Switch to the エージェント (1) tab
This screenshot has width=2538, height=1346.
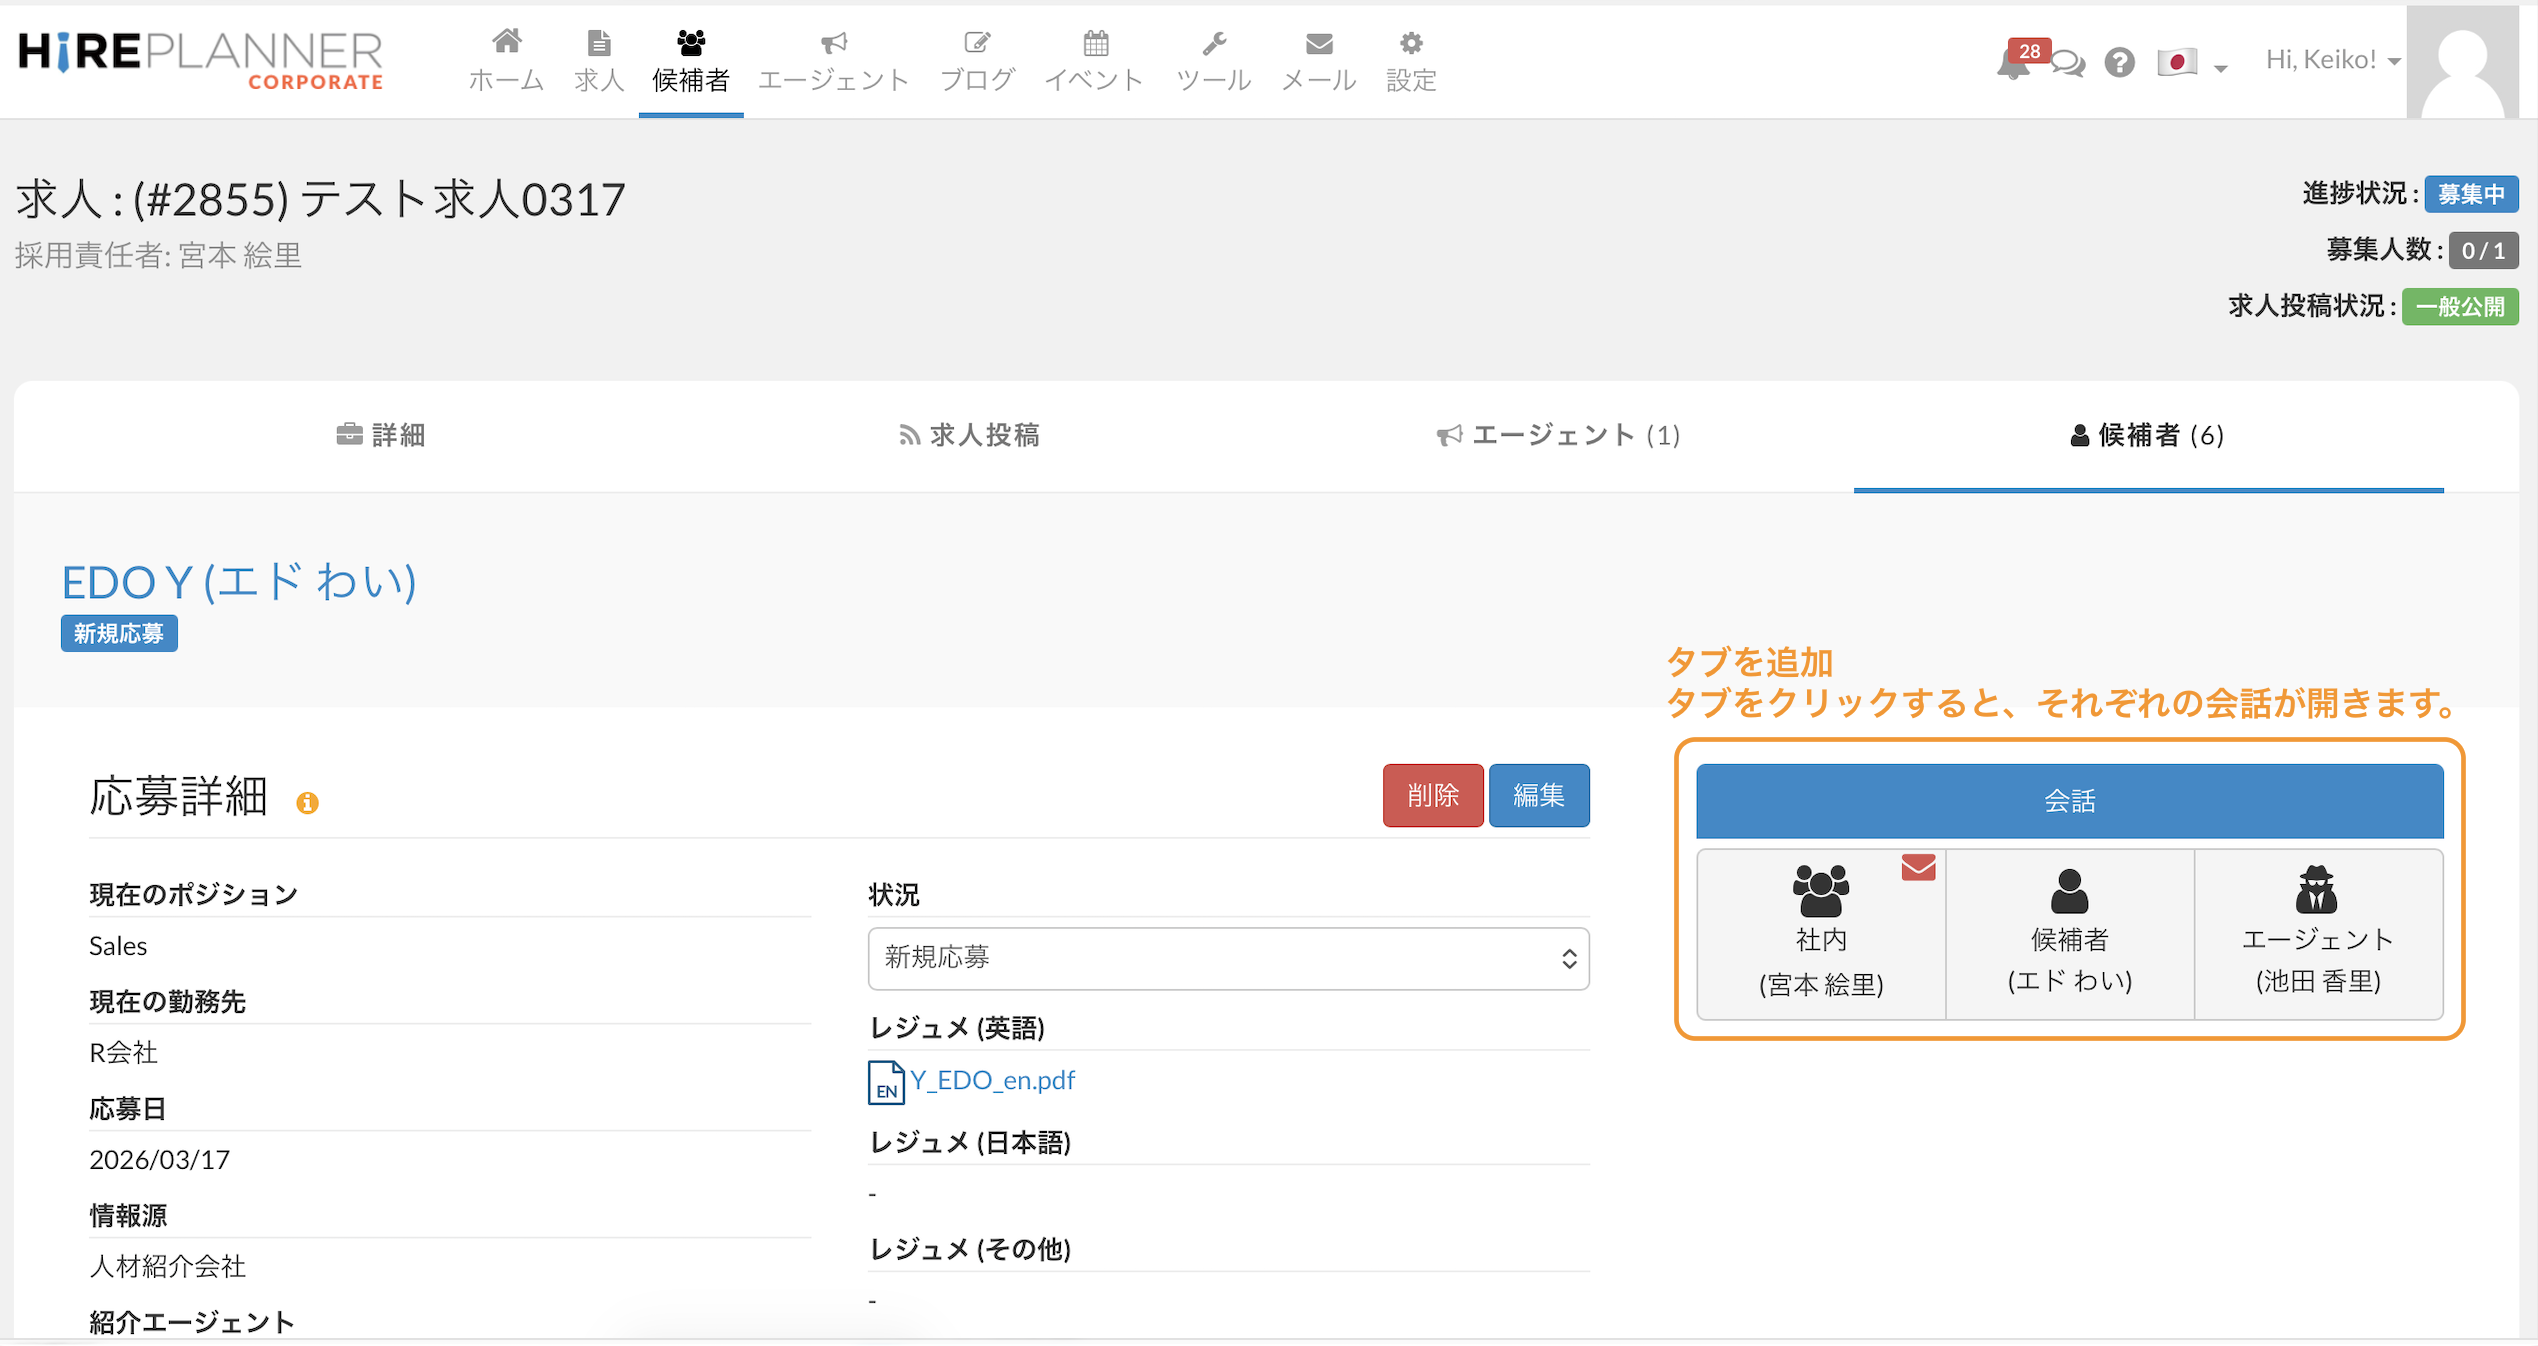1558,435
